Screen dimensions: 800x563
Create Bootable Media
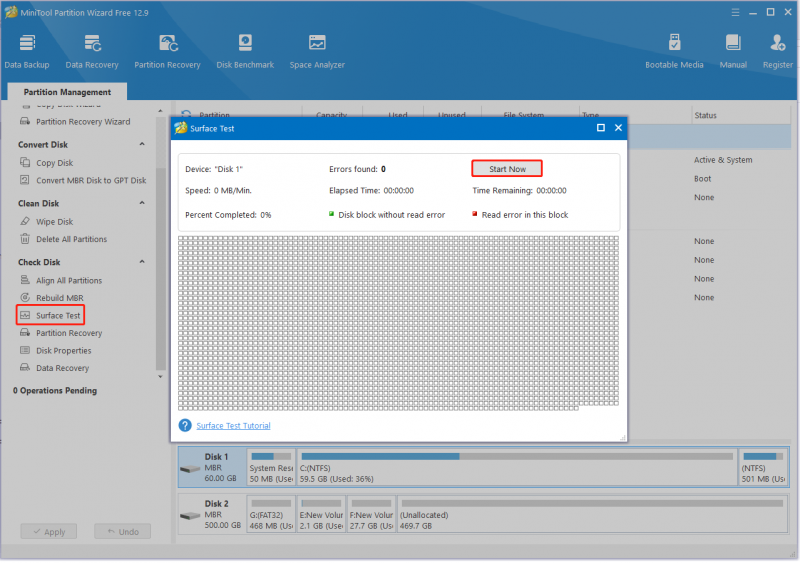click(x=674, y=52)
